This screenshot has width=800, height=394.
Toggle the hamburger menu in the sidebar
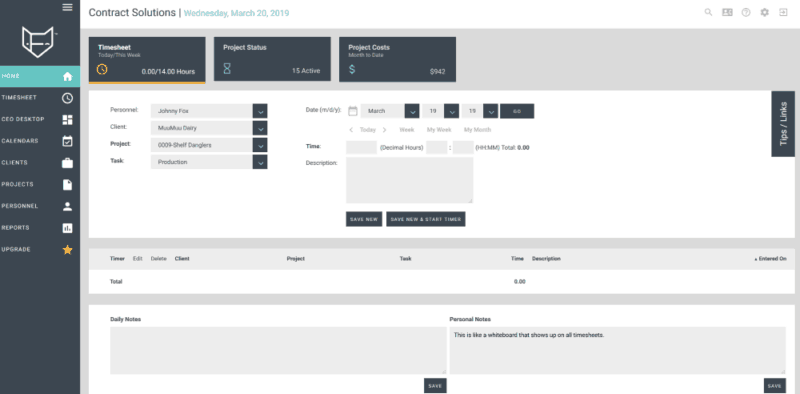[67, 7]
